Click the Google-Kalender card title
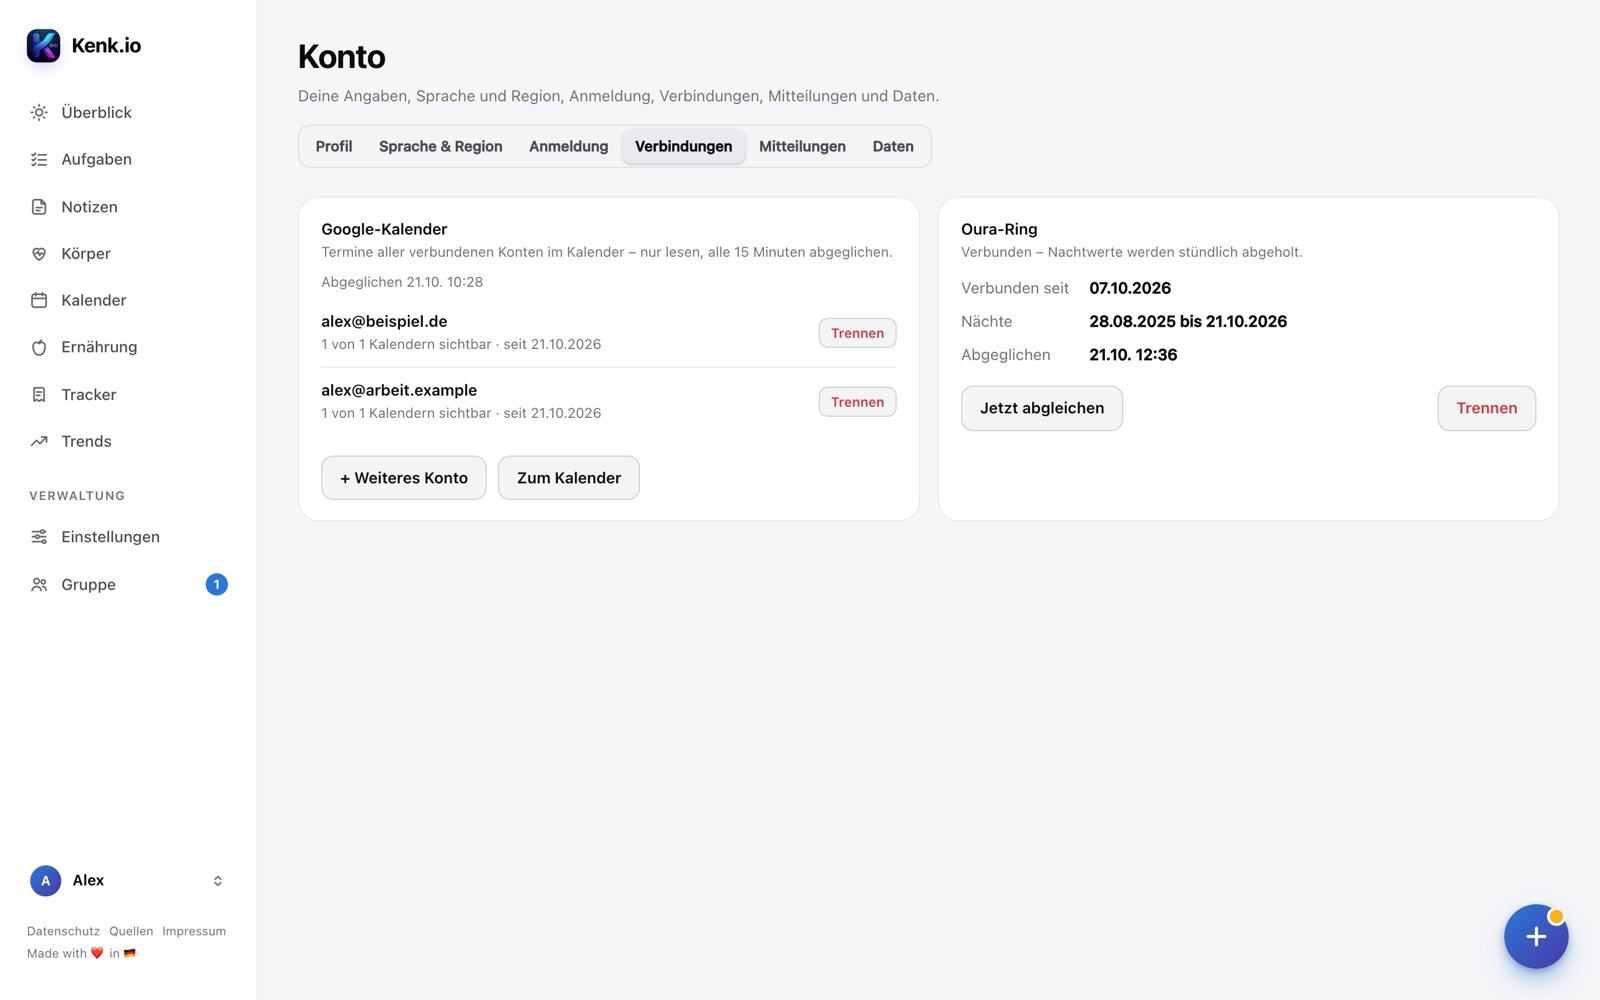The image size is (1600, 1000). pyautogui.click(x=384, y=229)
